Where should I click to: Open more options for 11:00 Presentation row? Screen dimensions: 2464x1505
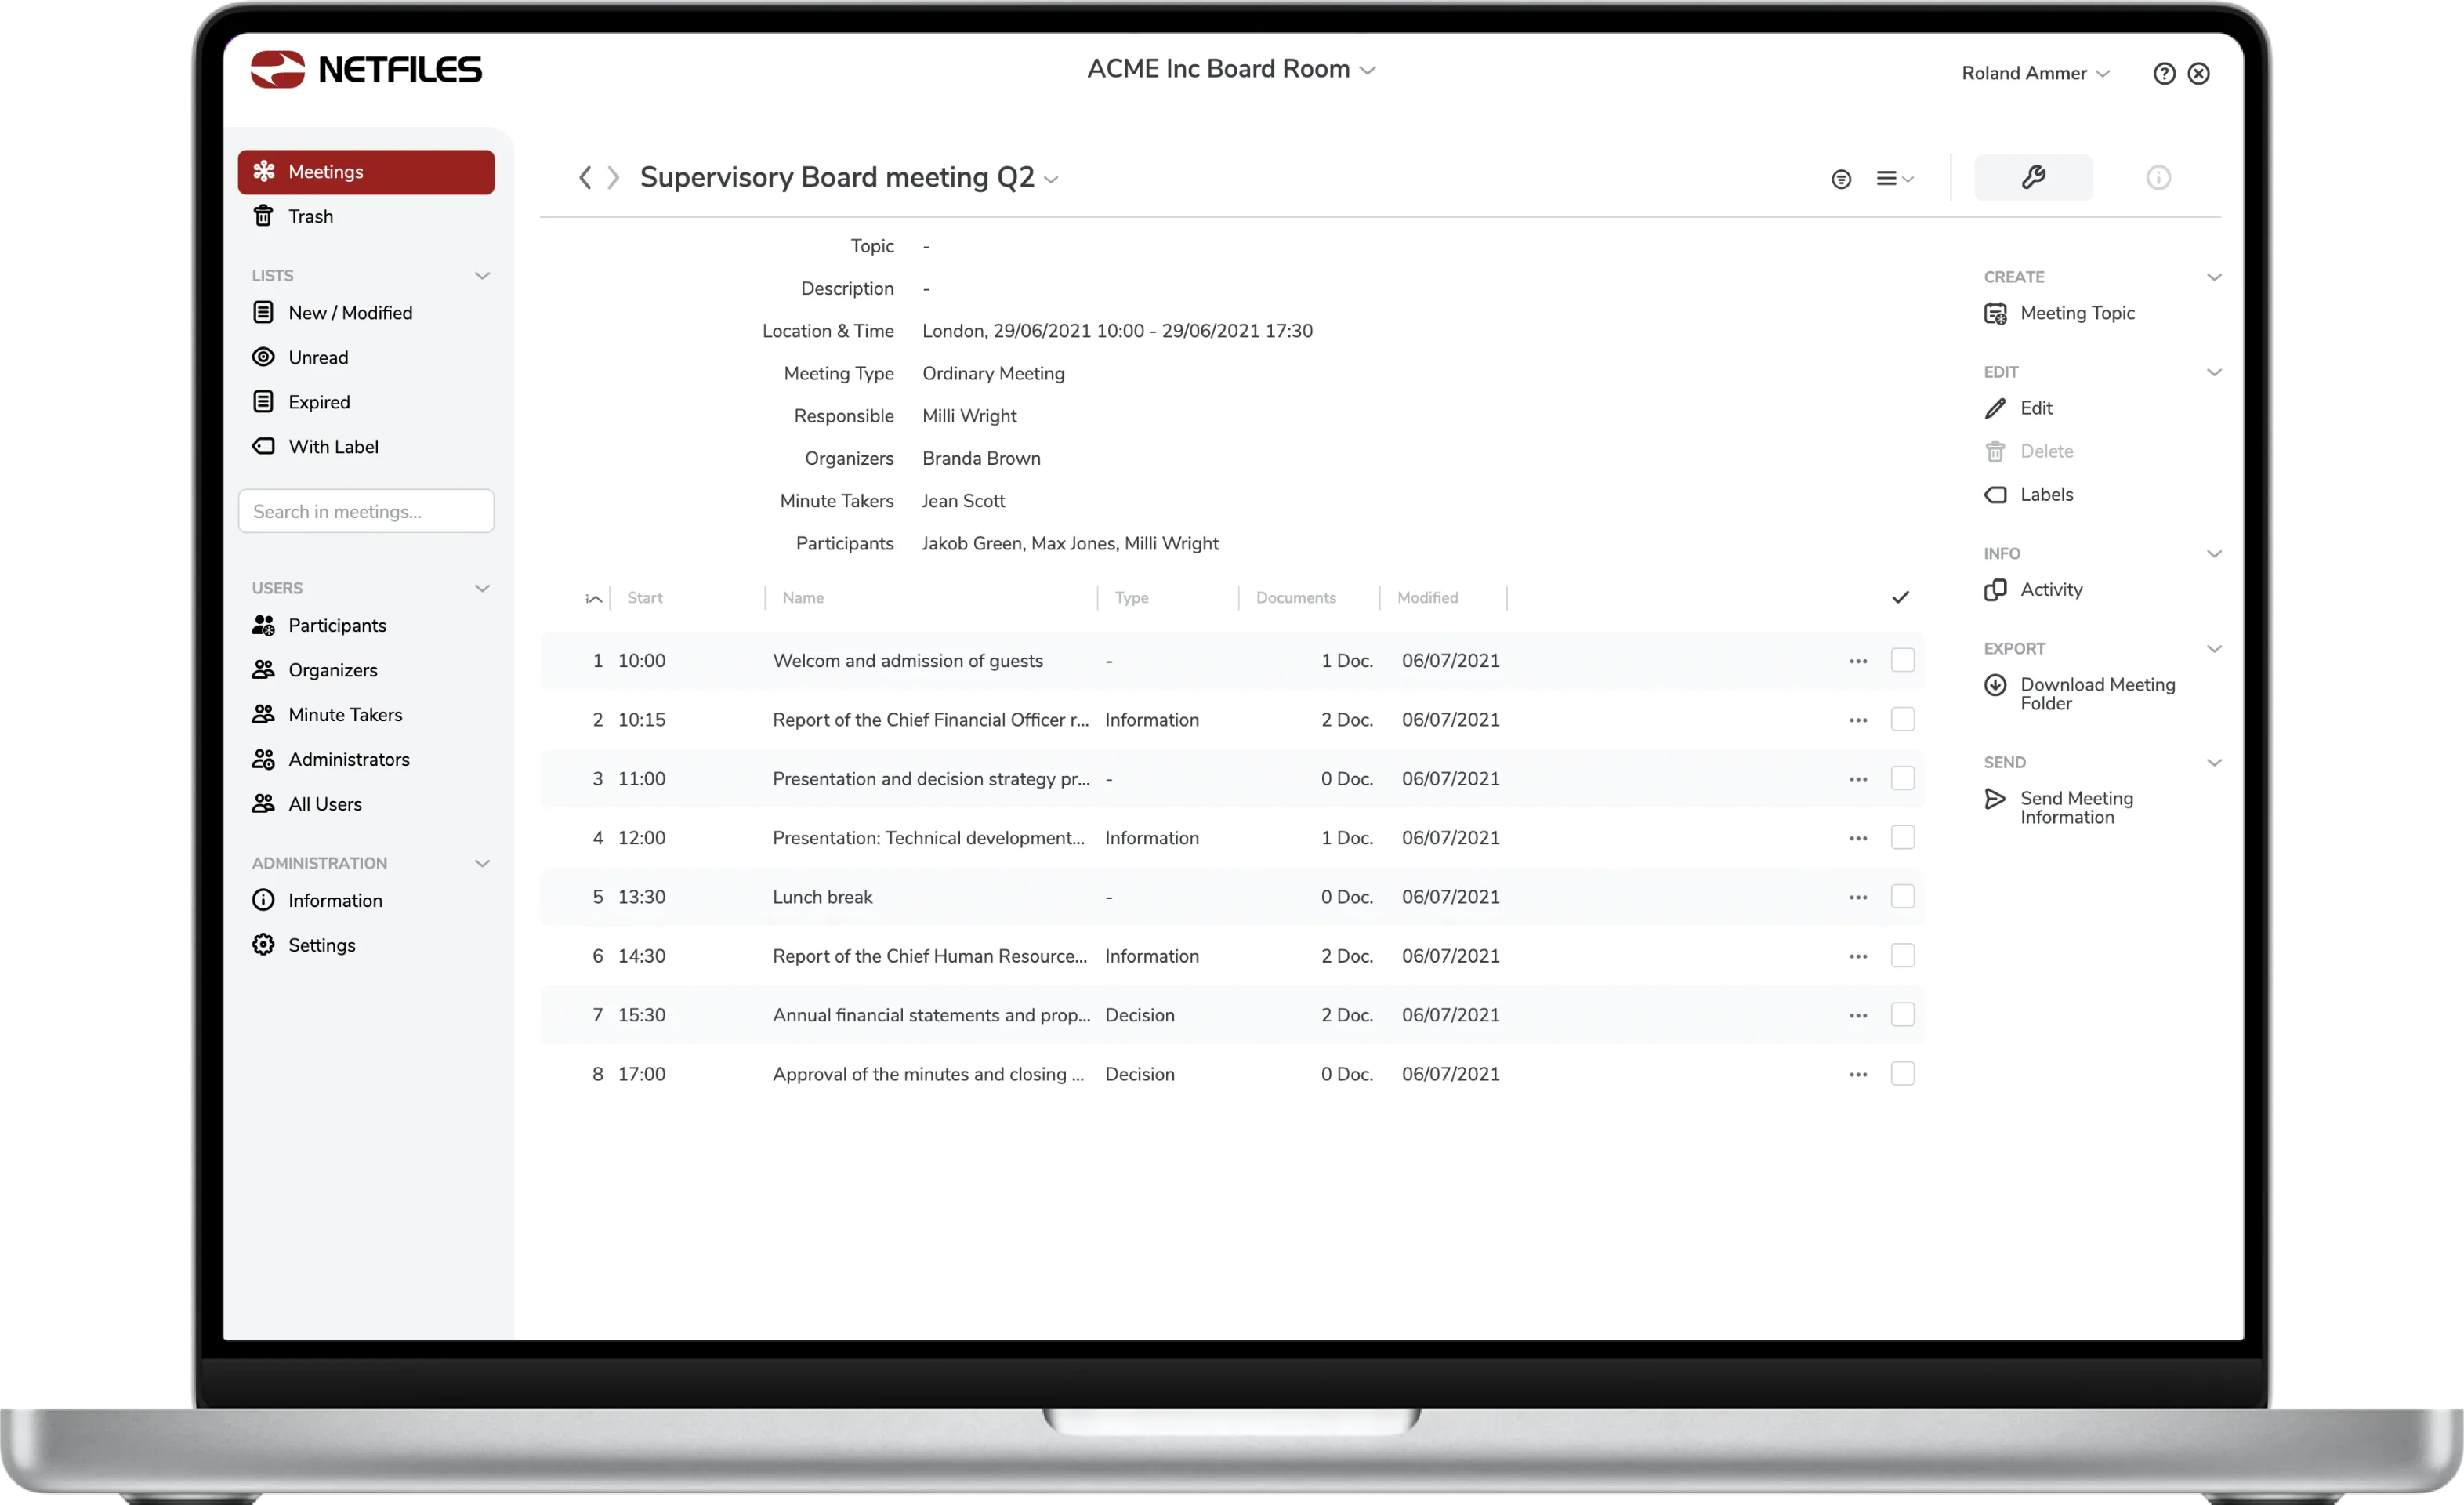coord(1858,779)
